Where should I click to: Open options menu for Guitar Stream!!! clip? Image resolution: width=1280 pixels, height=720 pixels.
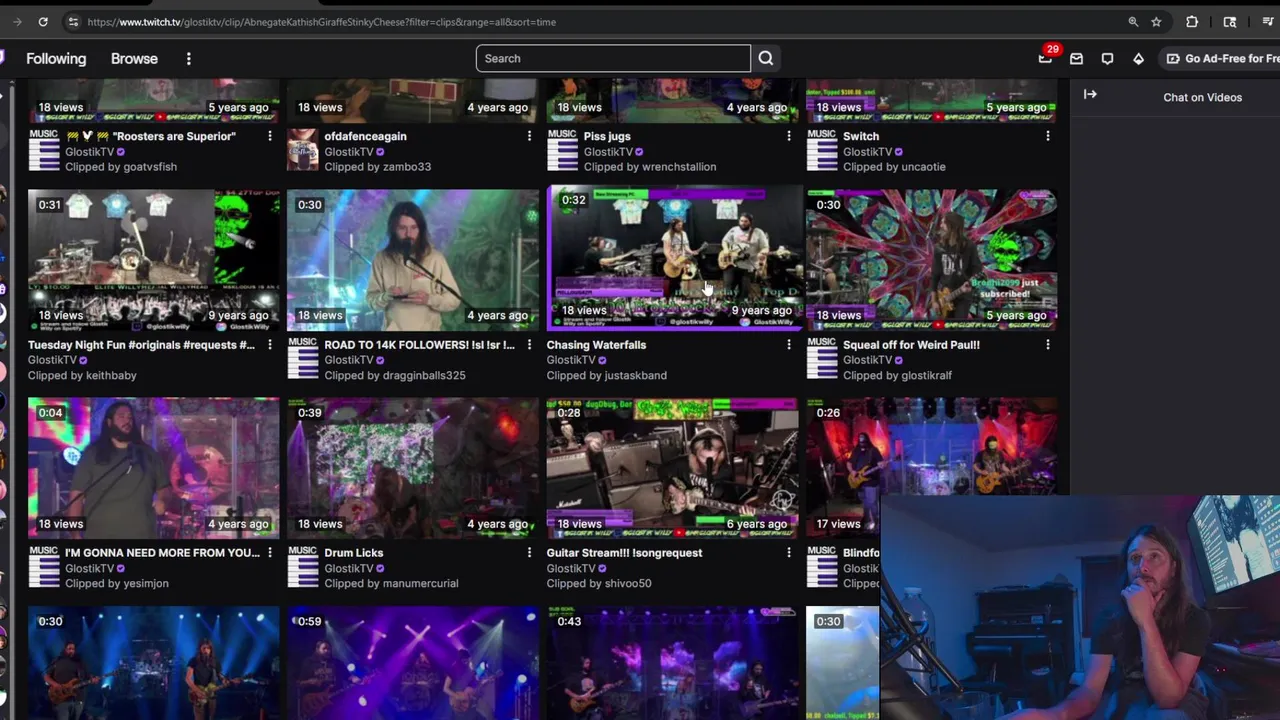coord(788,553)
